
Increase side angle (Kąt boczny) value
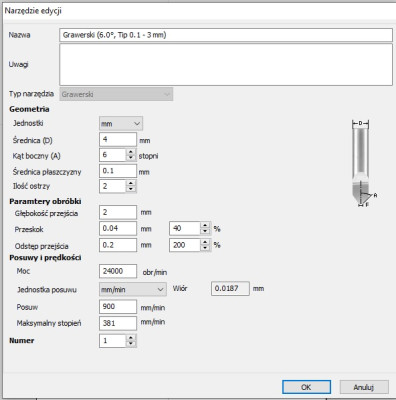click(131, 152)
